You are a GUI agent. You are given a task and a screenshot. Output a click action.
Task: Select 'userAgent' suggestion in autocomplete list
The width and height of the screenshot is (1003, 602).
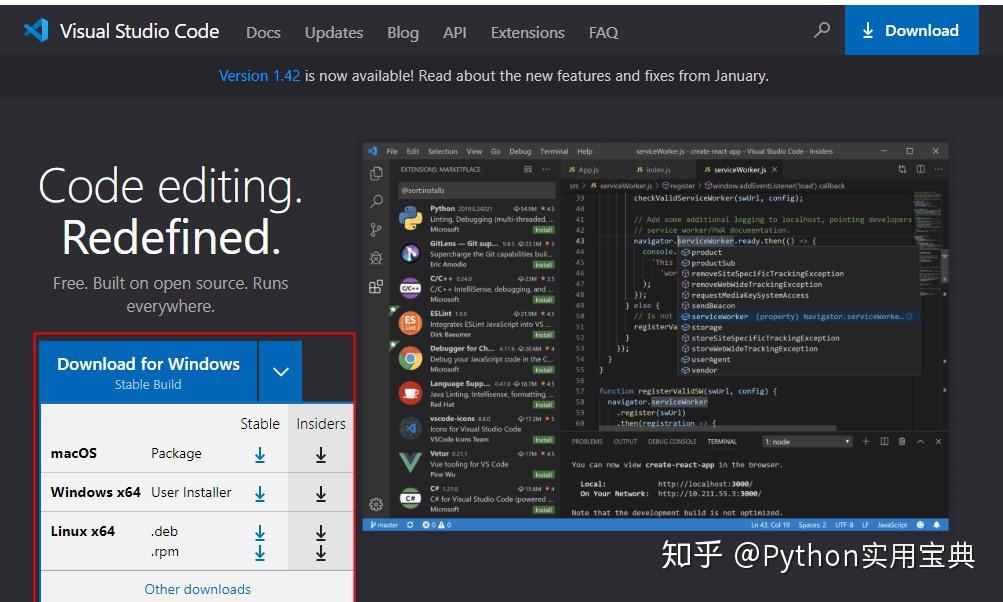799,360
